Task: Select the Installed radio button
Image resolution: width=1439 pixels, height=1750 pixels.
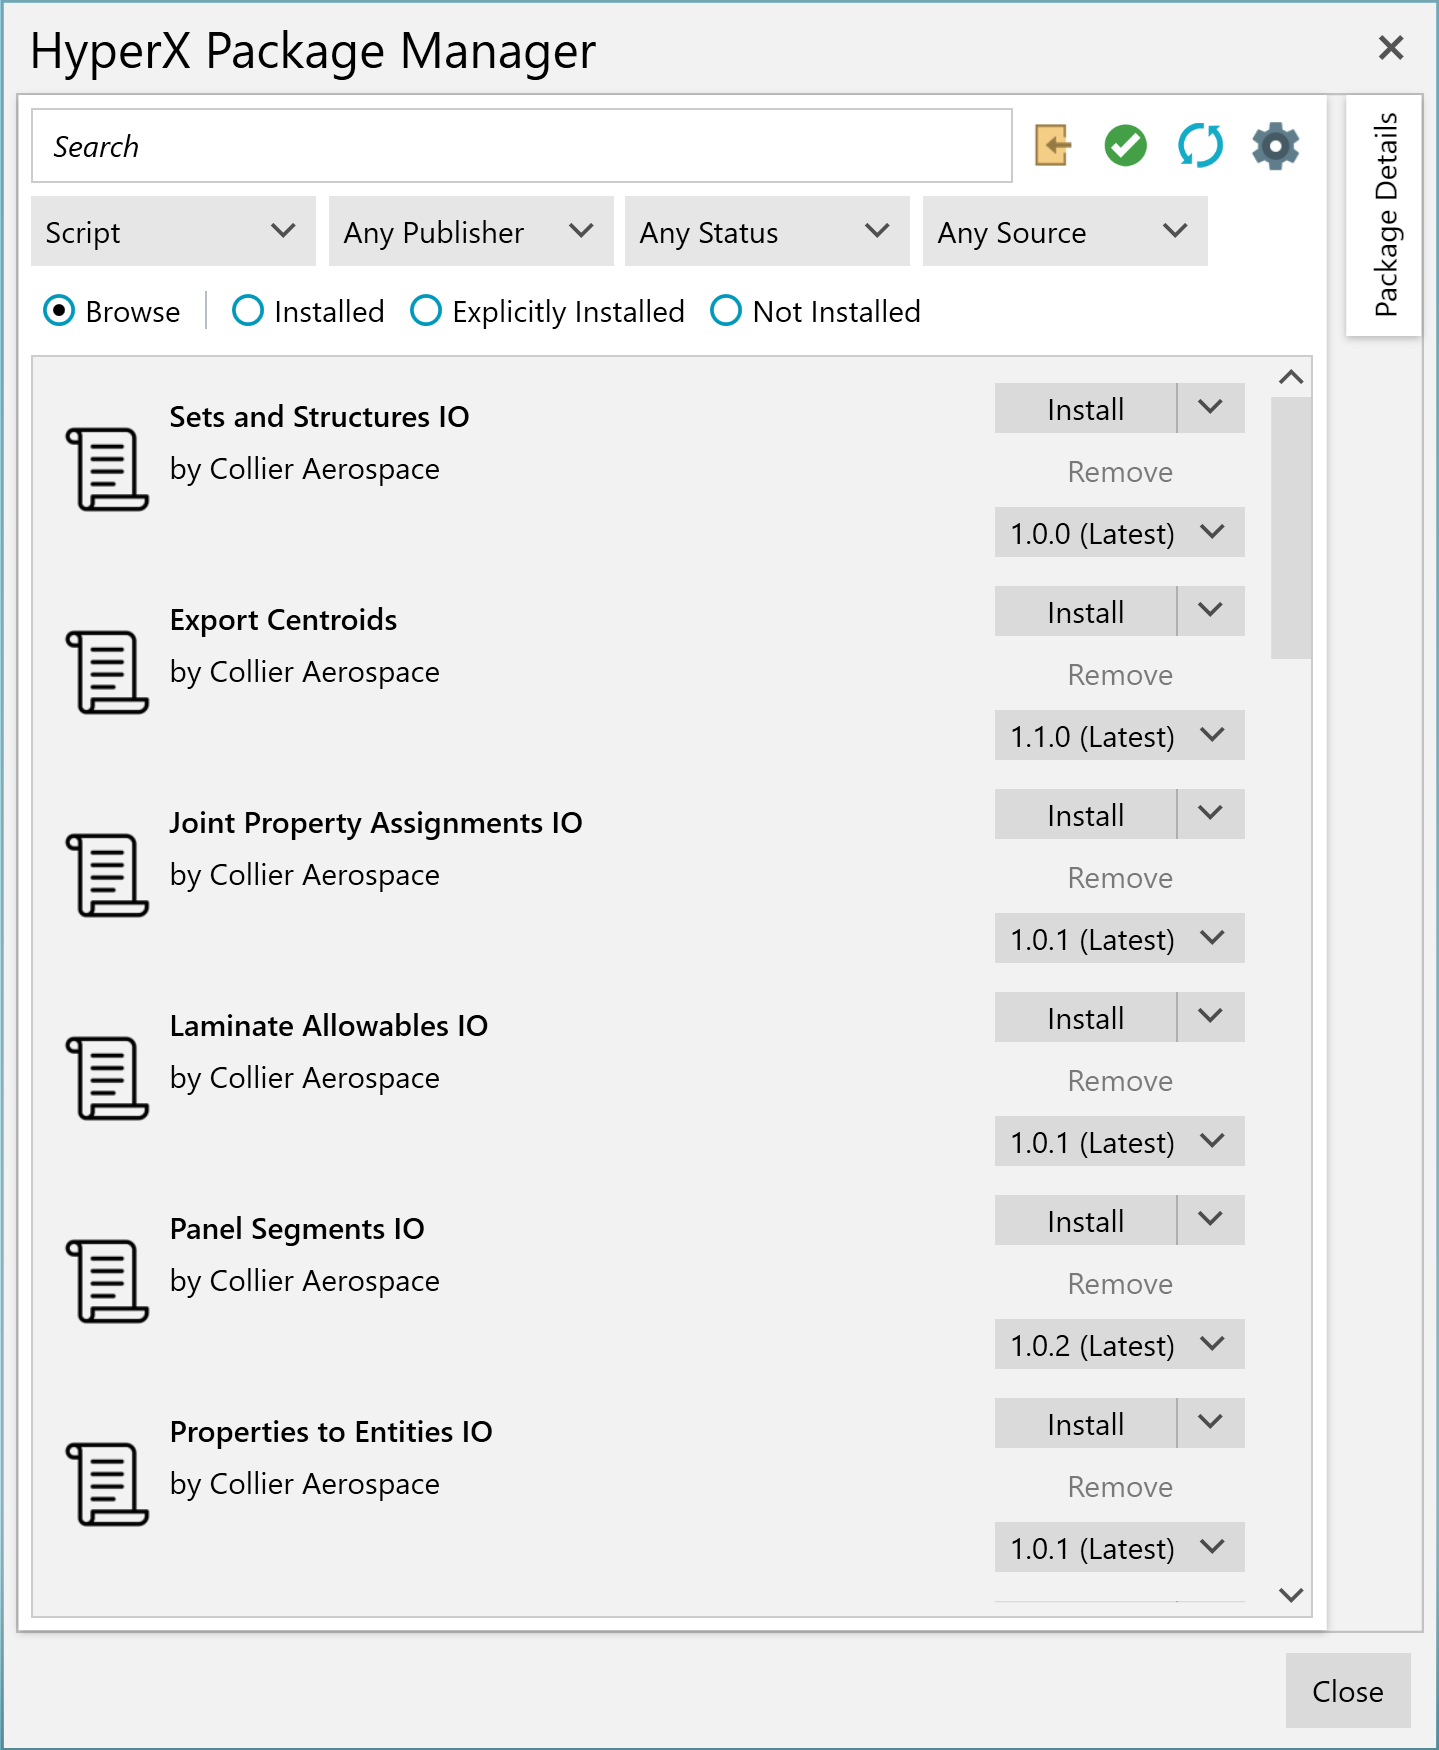Action: [247, 311]
